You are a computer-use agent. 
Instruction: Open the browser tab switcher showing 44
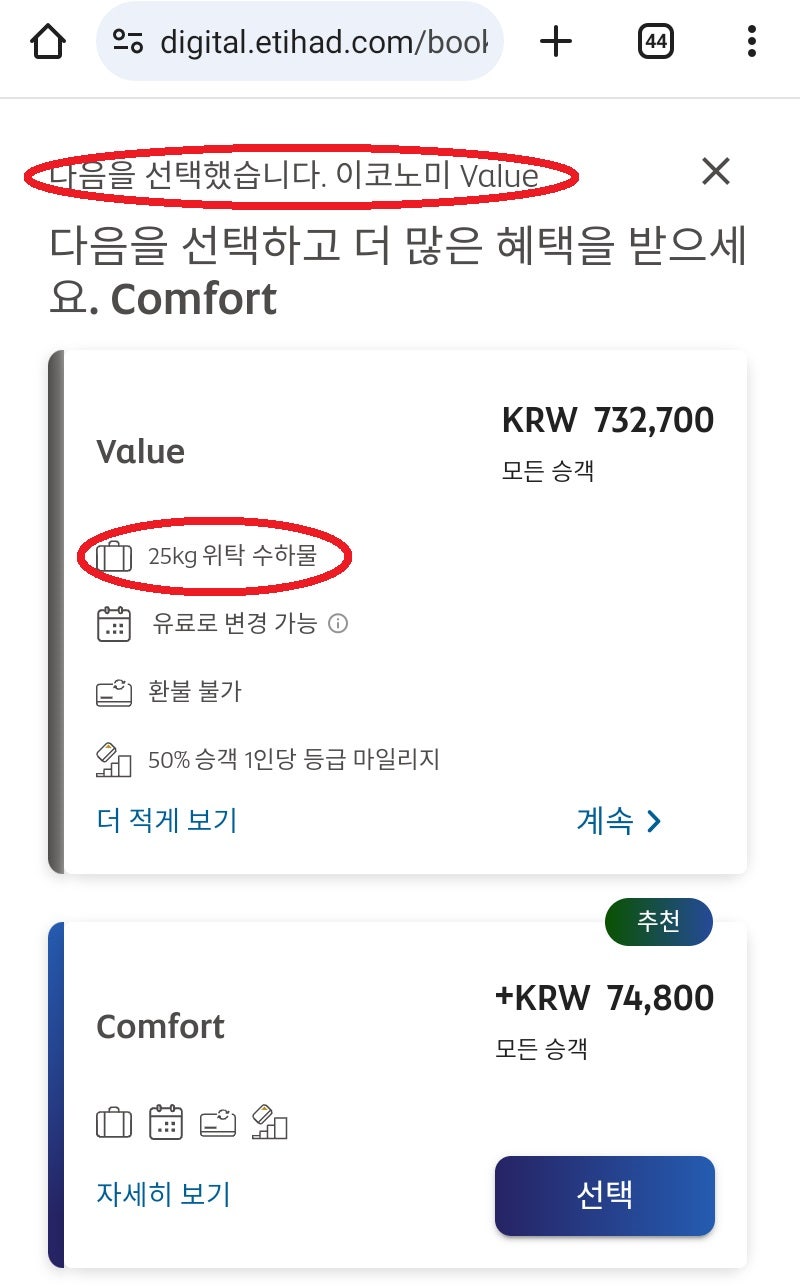pos(656,42)
